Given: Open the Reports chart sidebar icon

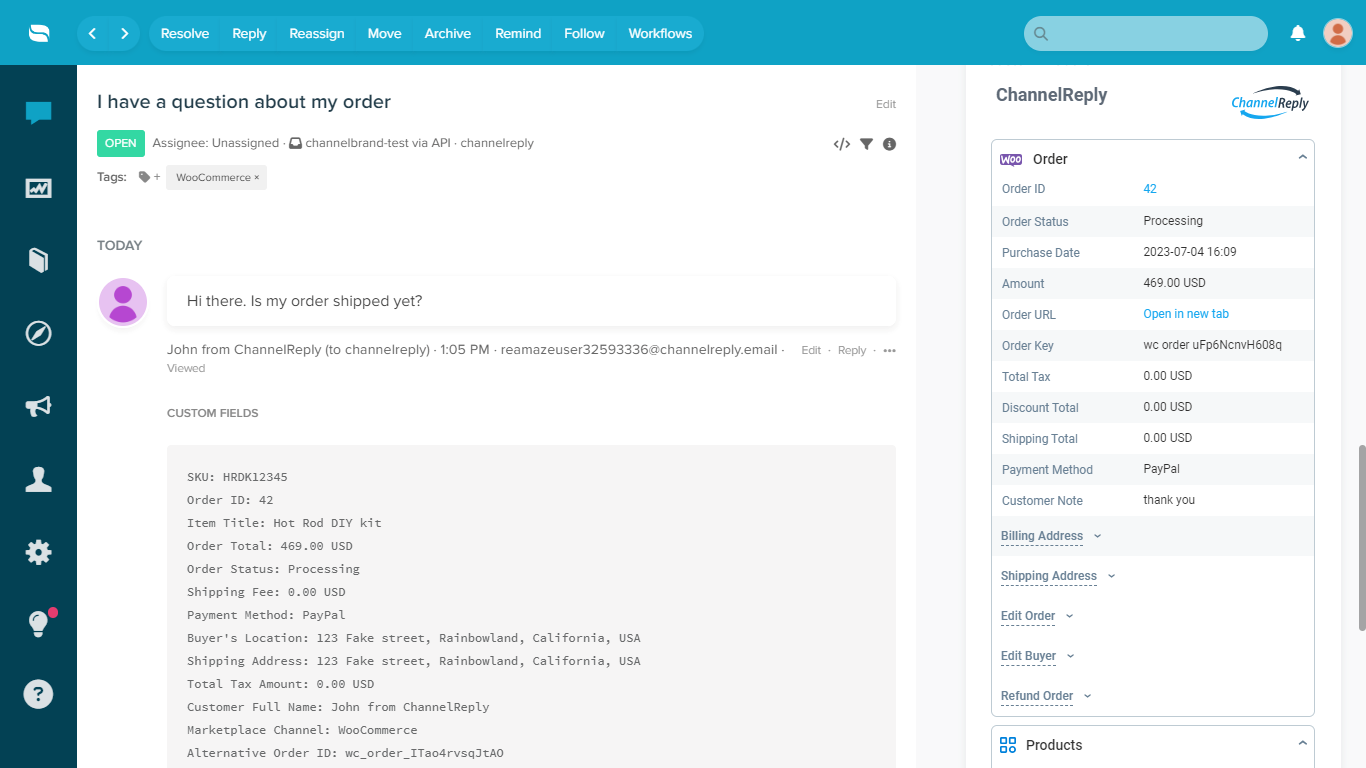Looking at the screenshot, I should 38,187.
